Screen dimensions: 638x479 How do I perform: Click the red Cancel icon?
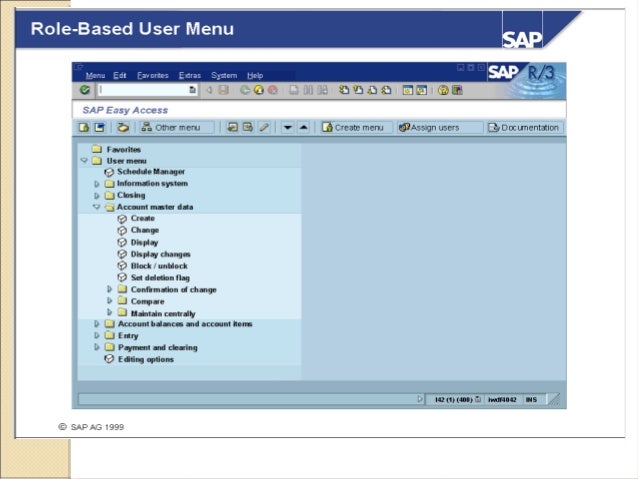click(x=273, y=90)
